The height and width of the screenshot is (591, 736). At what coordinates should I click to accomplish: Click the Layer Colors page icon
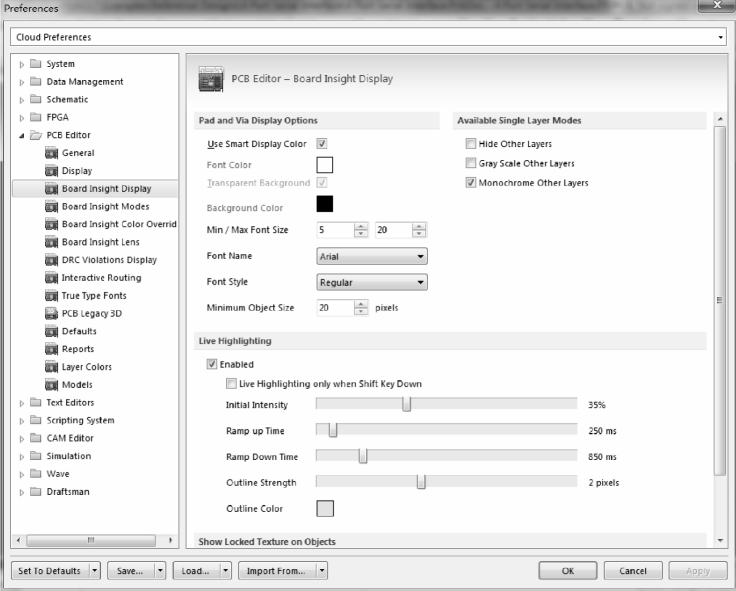click(x=51, y=367)
